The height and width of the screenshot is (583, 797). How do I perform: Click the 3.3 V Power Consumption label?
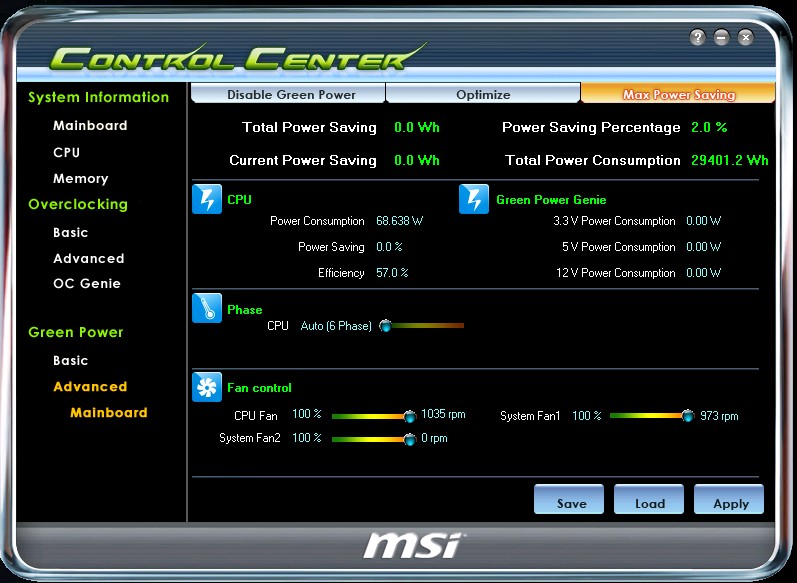(x=614, y=221)
